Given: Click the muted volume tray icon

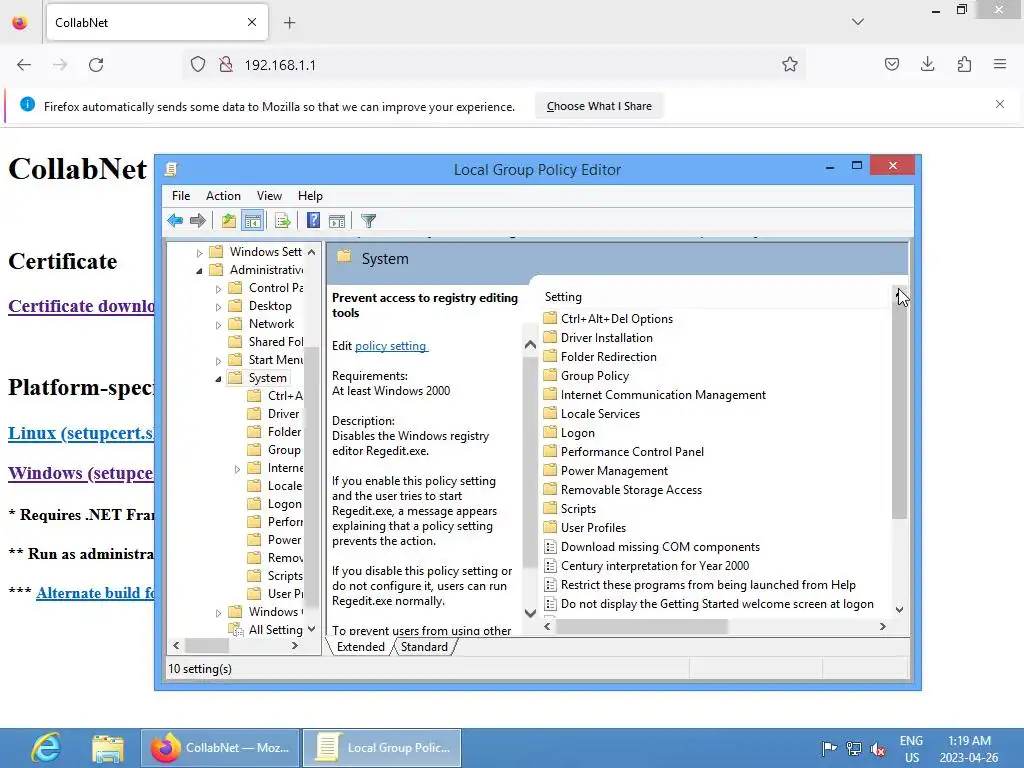Looking at the screenshot, I should coord(878,748).
